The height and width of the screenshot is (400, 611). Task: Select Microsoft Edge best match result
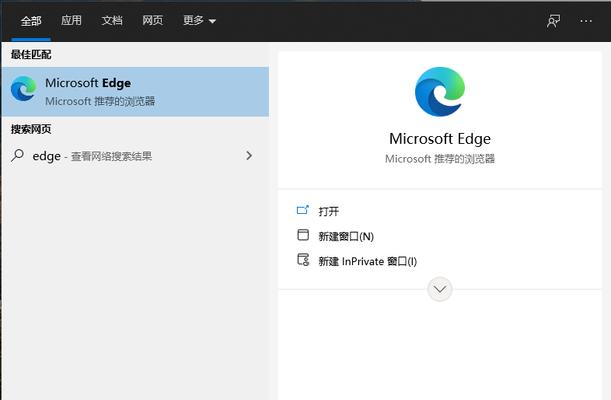(x=135, y=92)
